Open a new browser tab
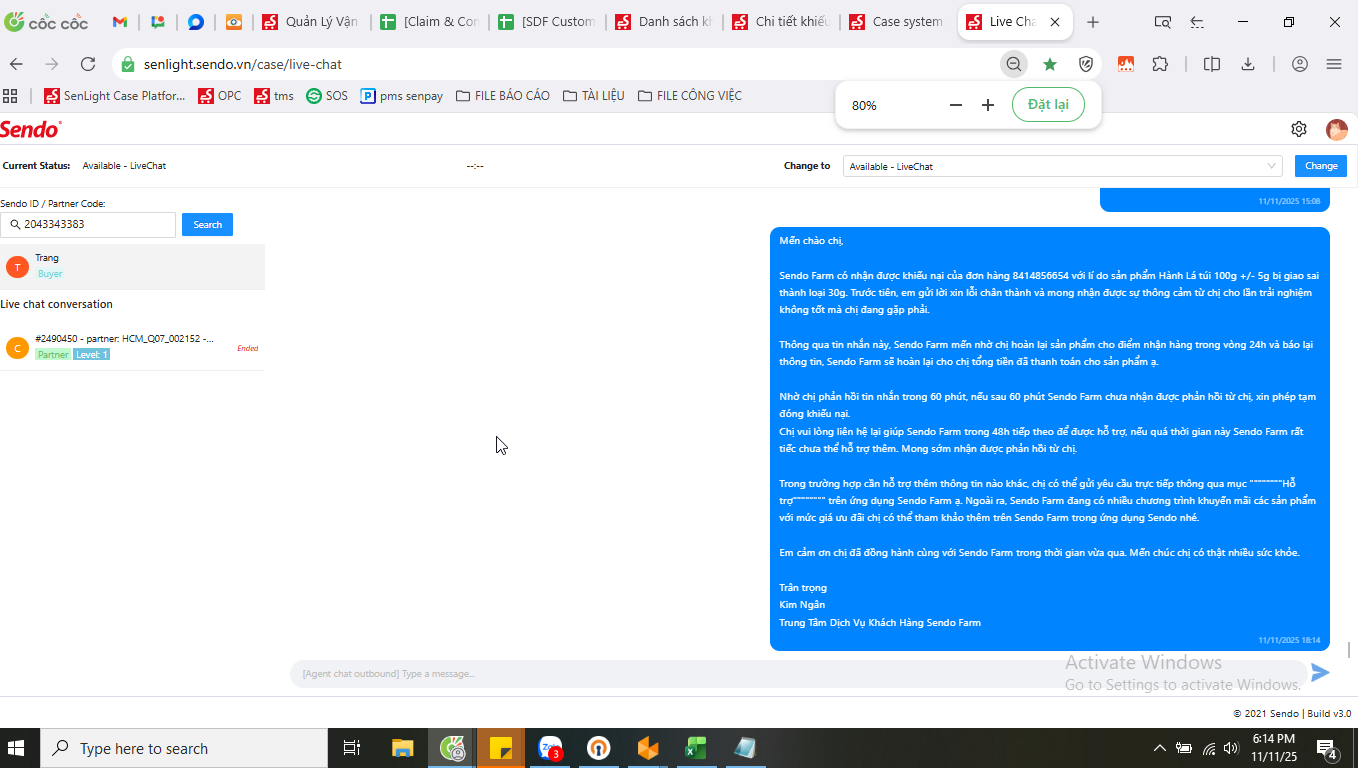The width and height of the screenshot is (1358, 768). click(x=1093, y=22)
